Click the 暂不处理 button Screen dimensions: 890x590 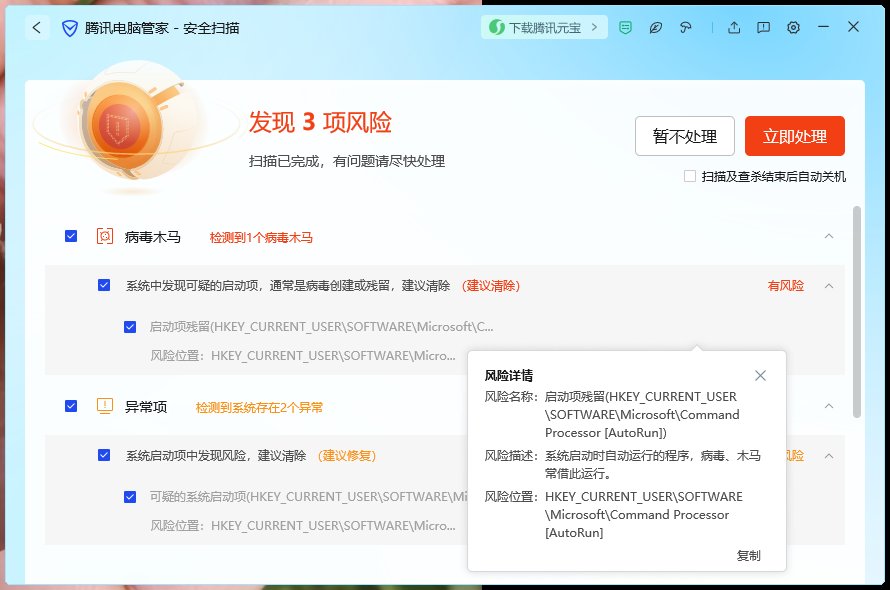click(x=685, y=136)
